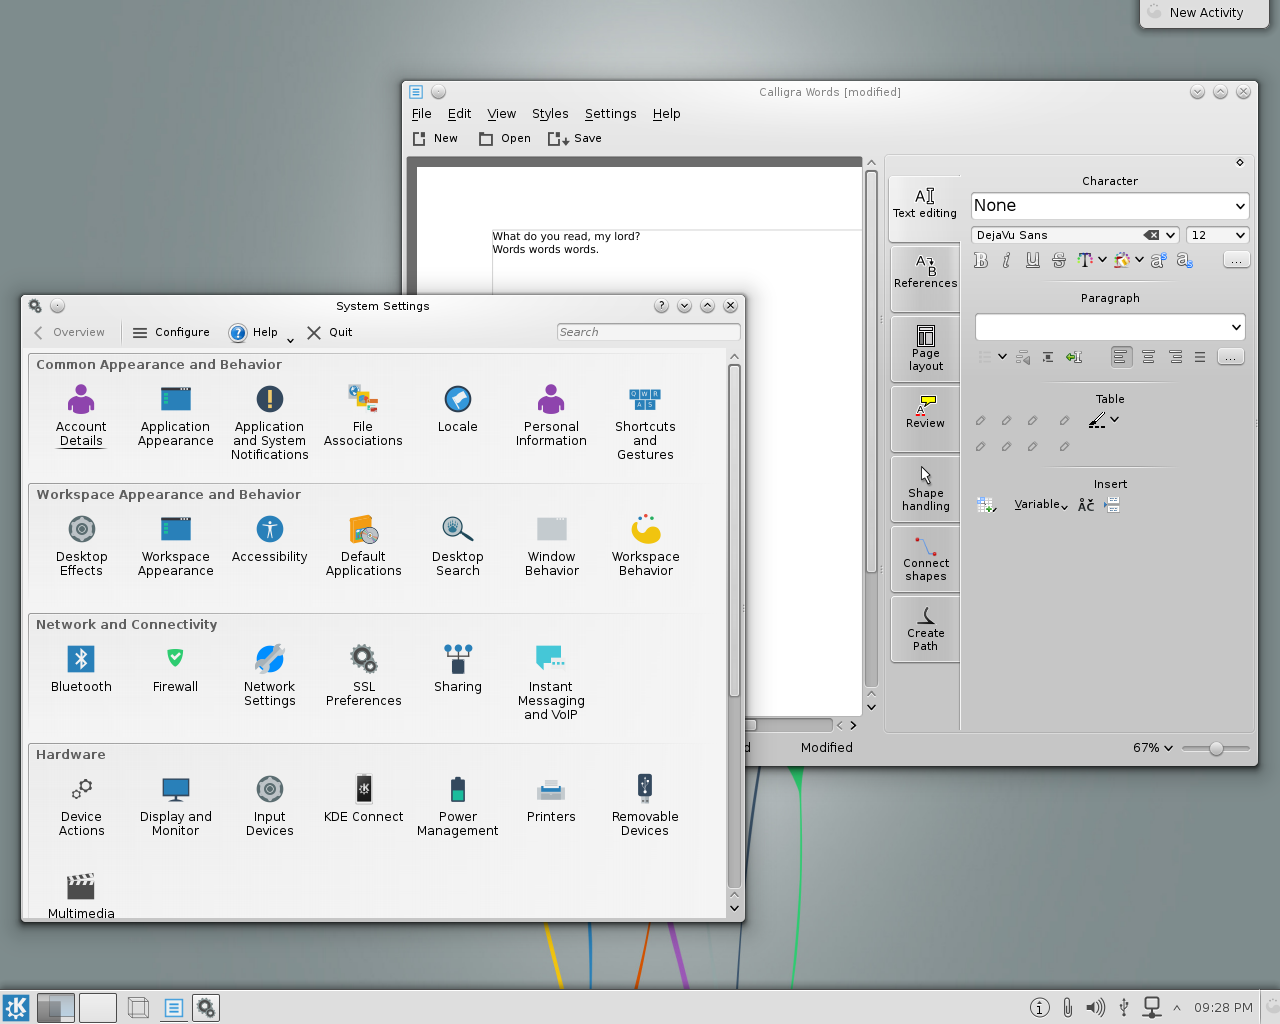Image resolution: width=1280 pixels, height=1024 pixels.
Task: Open the Settings menu in Calligra Words
Action: point(610,114)
